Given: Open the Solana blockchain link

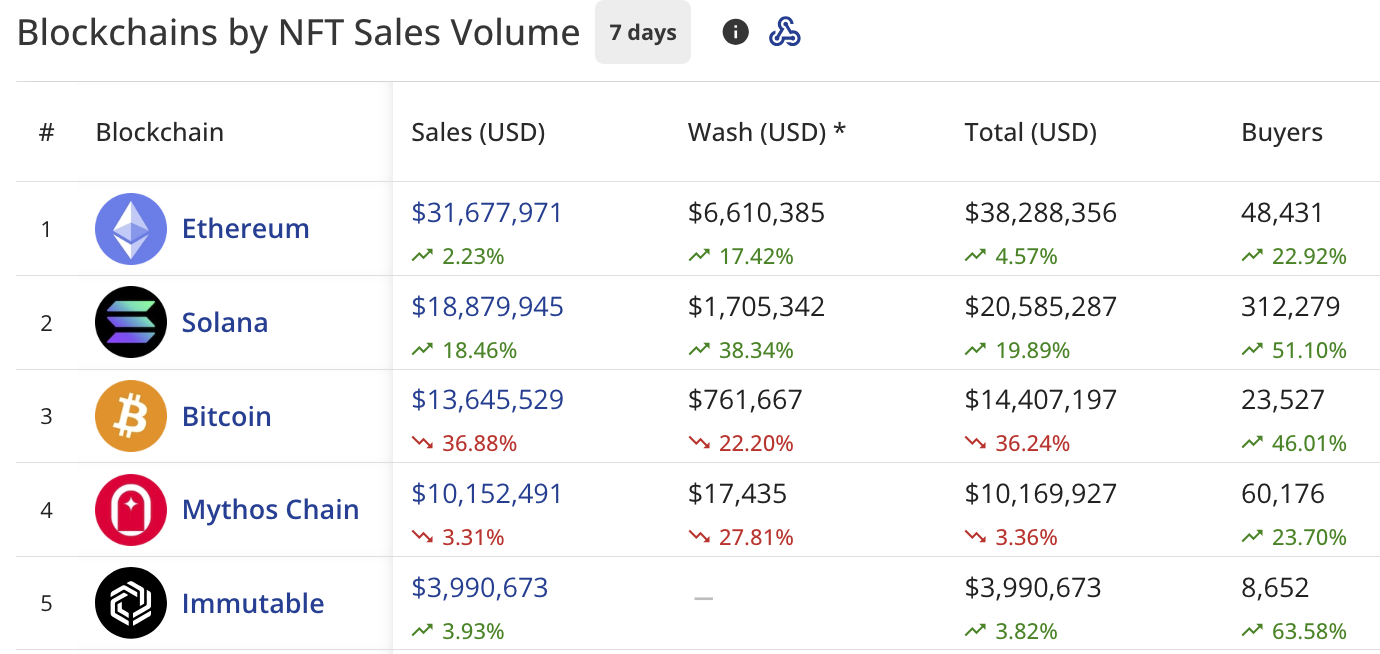Looking at the screenshot, I should 225,323.
